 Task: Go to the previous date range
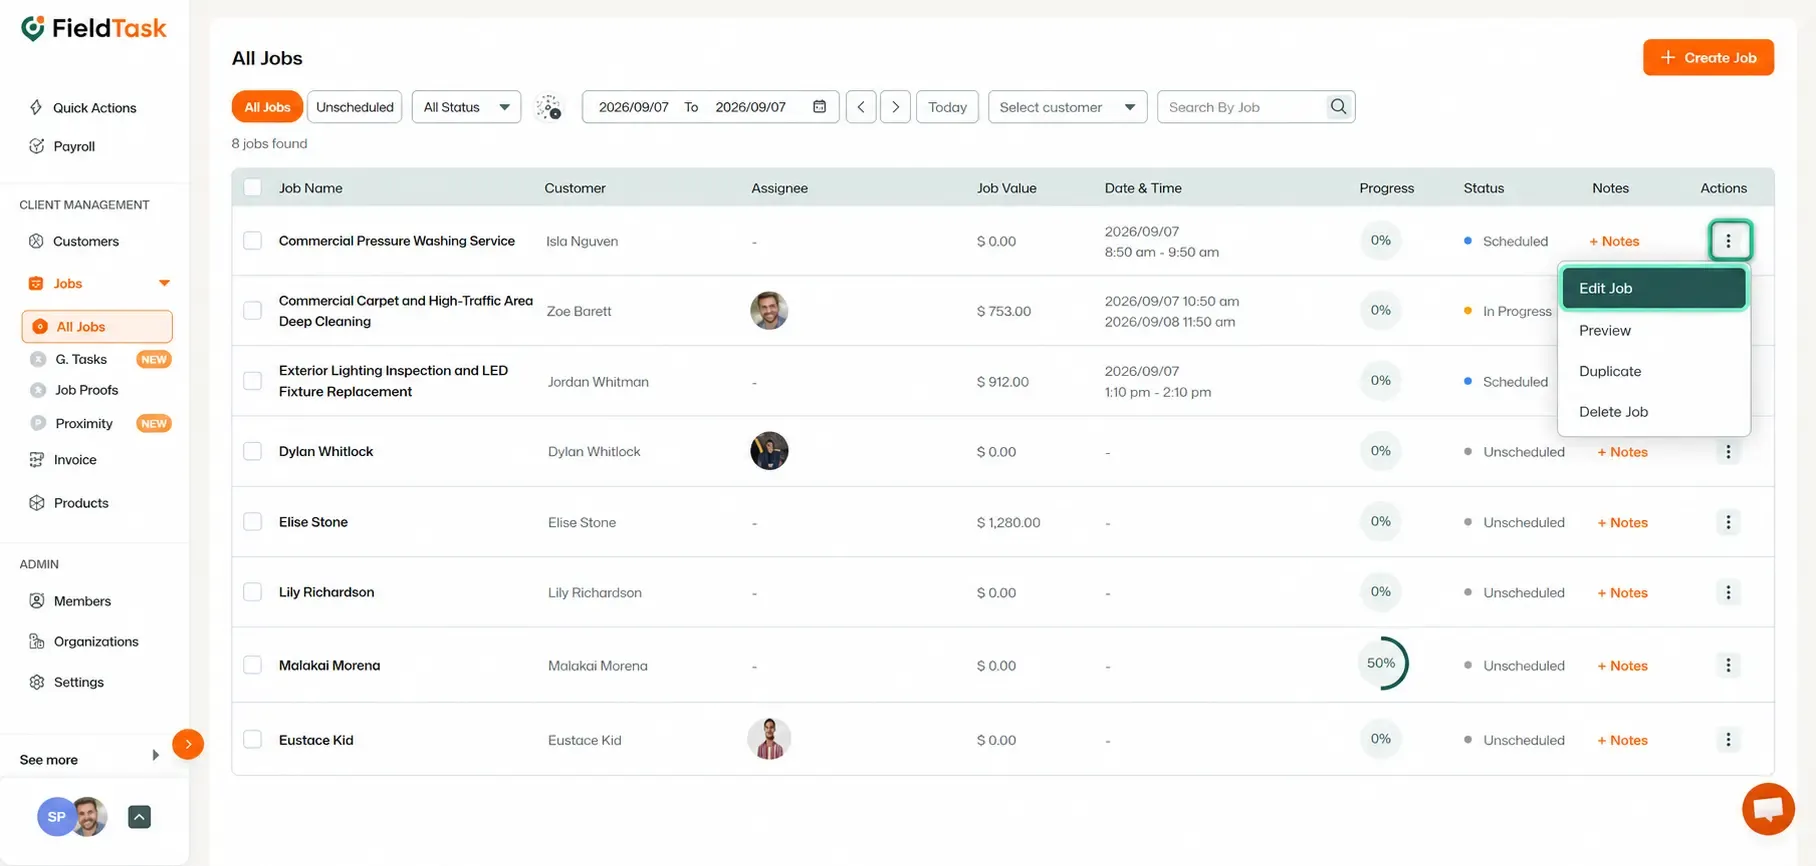[861, 107]
